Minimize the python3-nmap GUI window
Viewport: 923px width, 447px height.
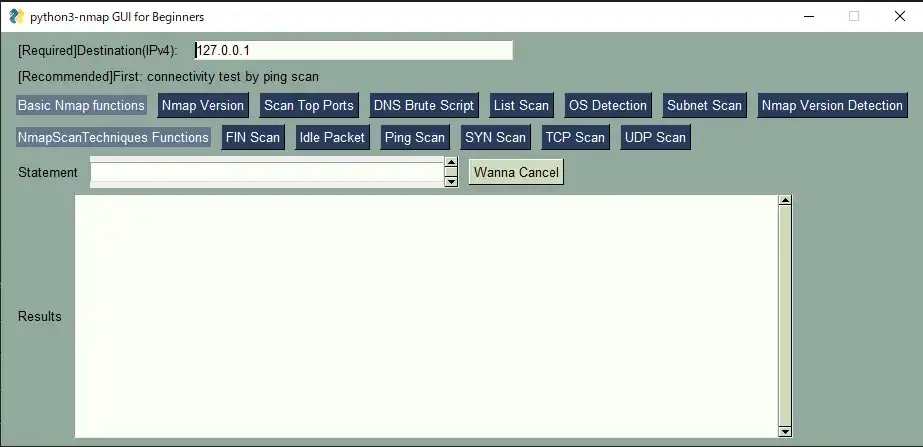click(x=809, y=16)
